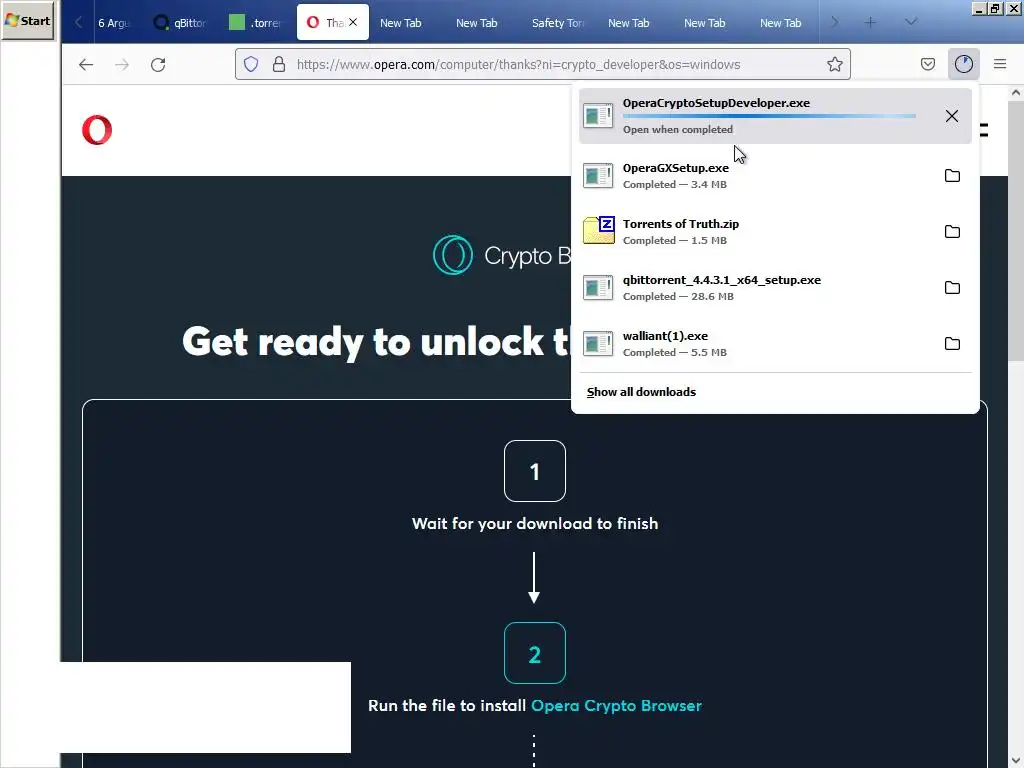The height and width of the screenshot is (768, 1024).
Task: Click the walliant(1).exe file icon
Action: click(x=598, y=344)
